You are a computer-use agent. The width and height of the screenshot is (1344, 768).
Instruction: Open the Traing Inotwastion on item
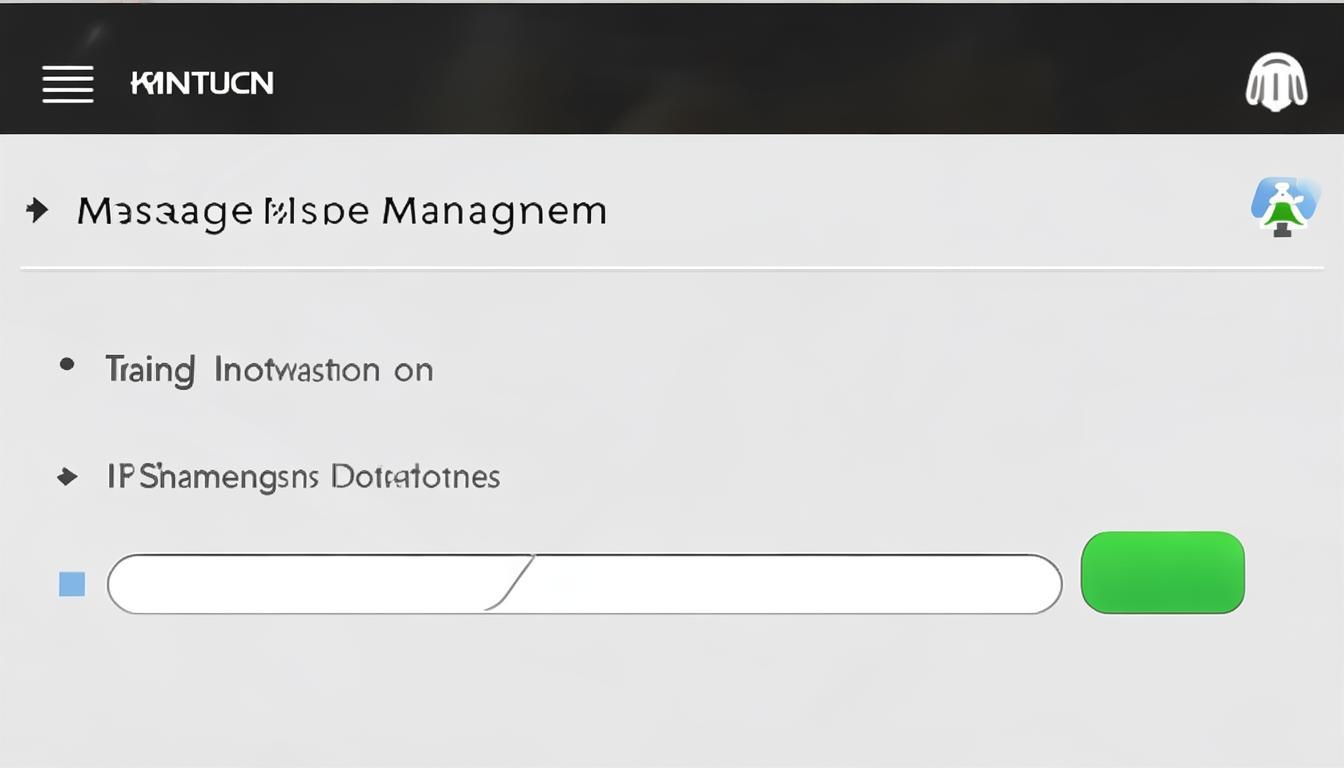point(269,370)
